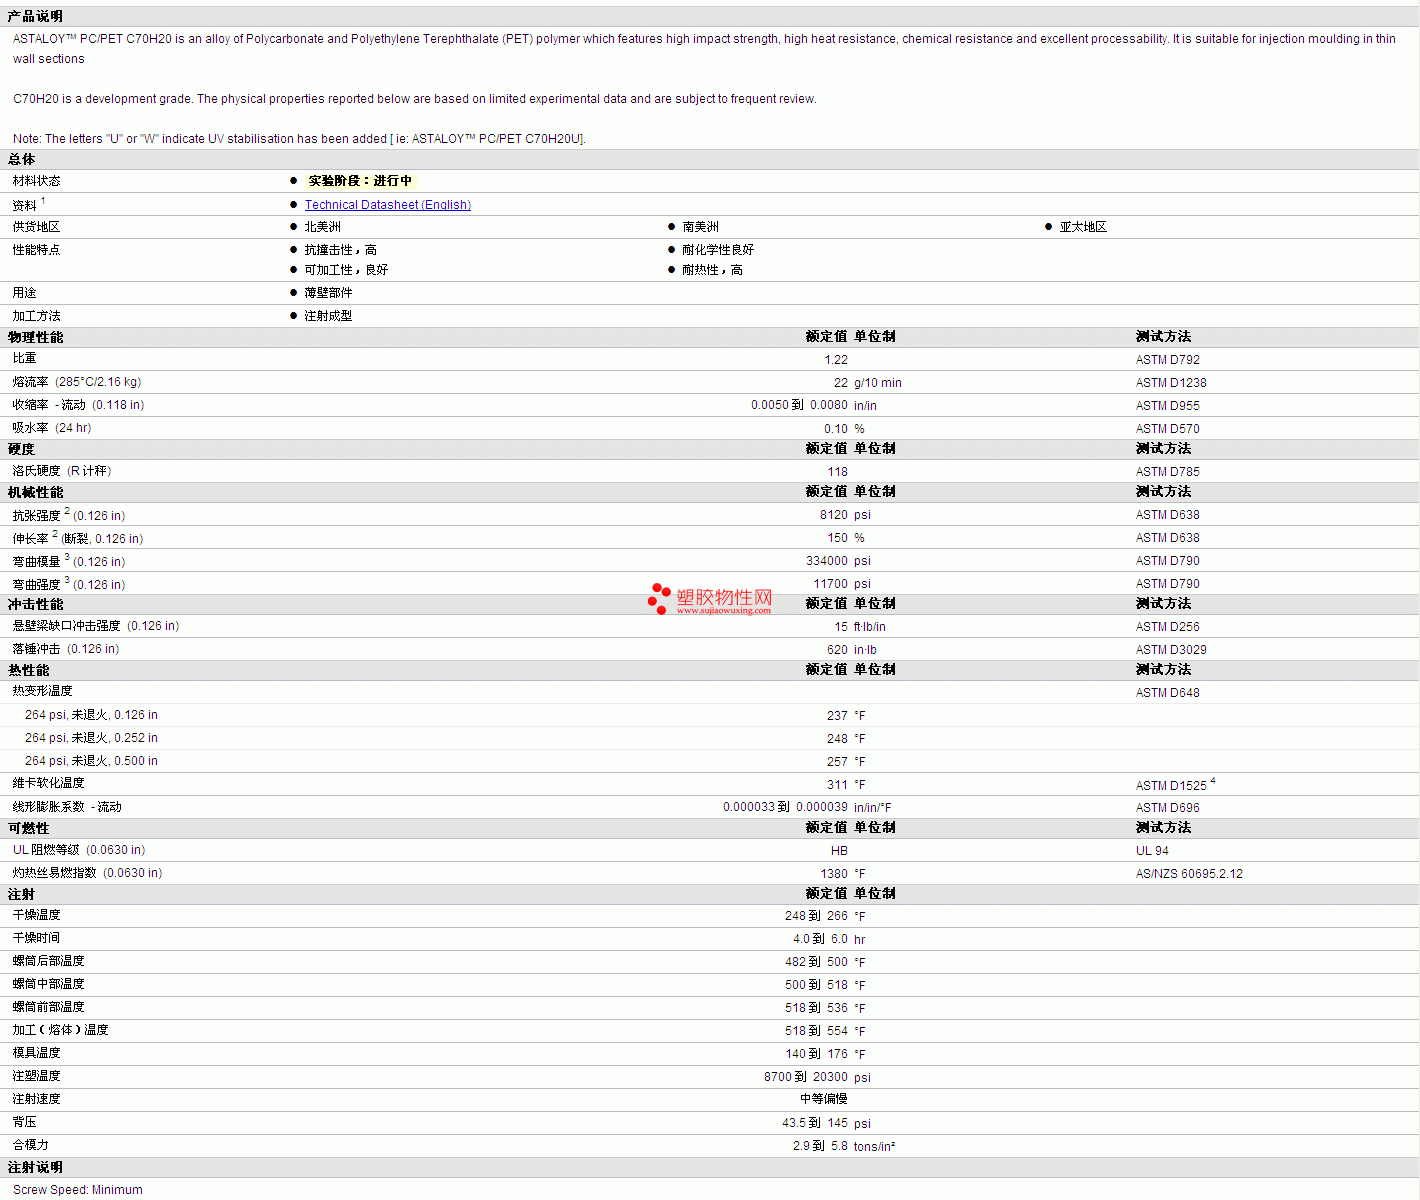This screenshot has height=1200, width=1420.
Task: Click the row label '悬壁梁缺口冲击强度'
Action: click(x=67, y=626)
